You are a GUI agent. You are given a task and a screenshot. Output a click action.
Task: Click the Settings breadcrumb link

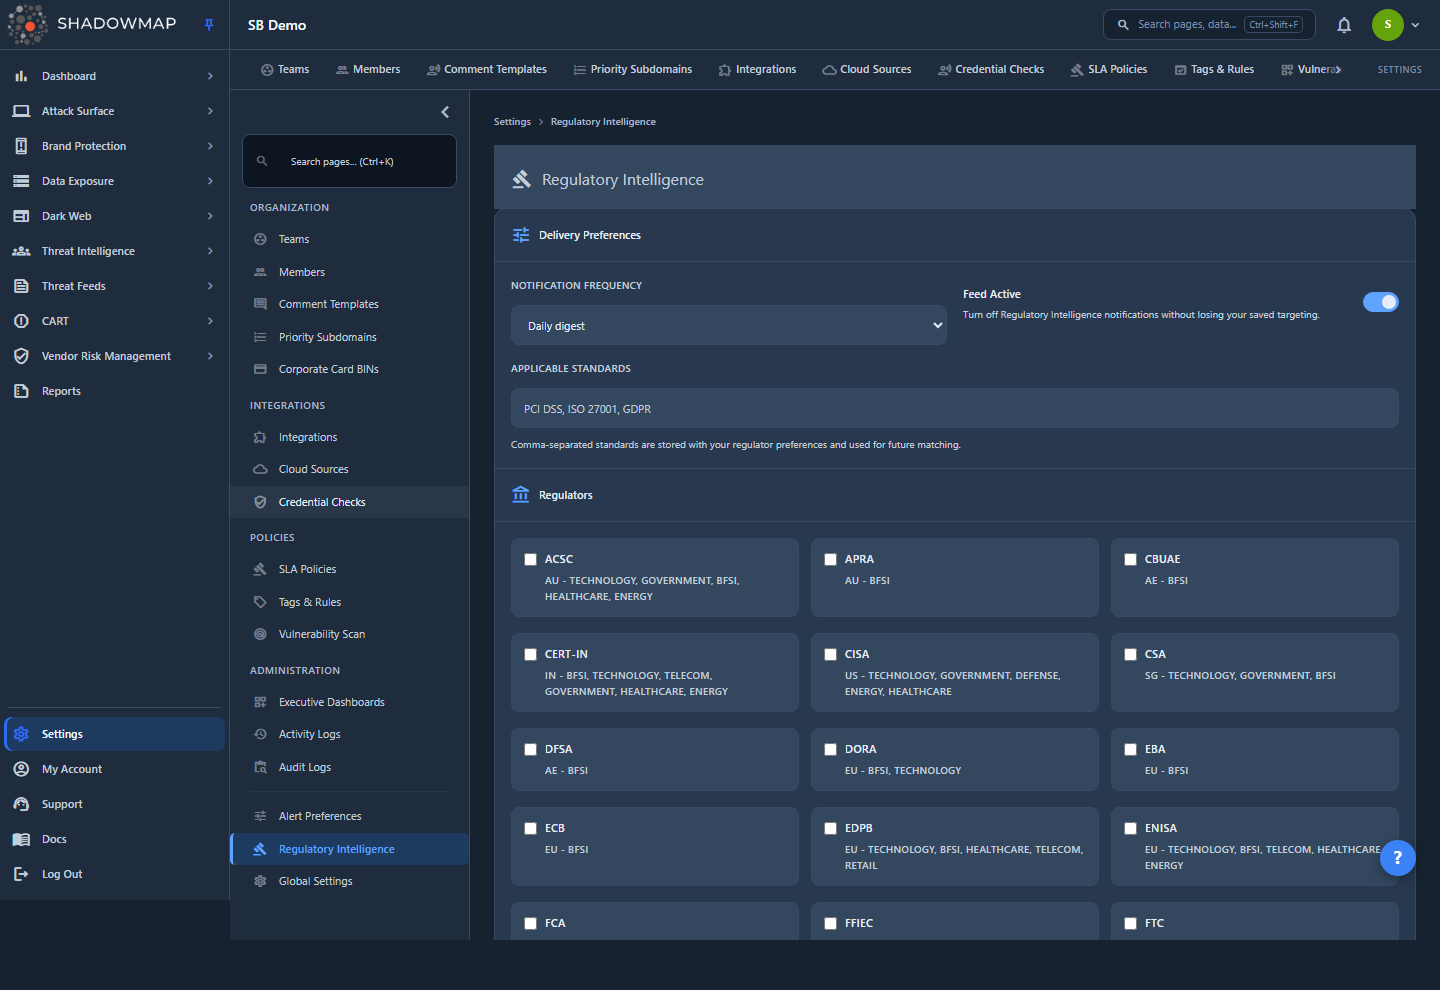point(512,122)
